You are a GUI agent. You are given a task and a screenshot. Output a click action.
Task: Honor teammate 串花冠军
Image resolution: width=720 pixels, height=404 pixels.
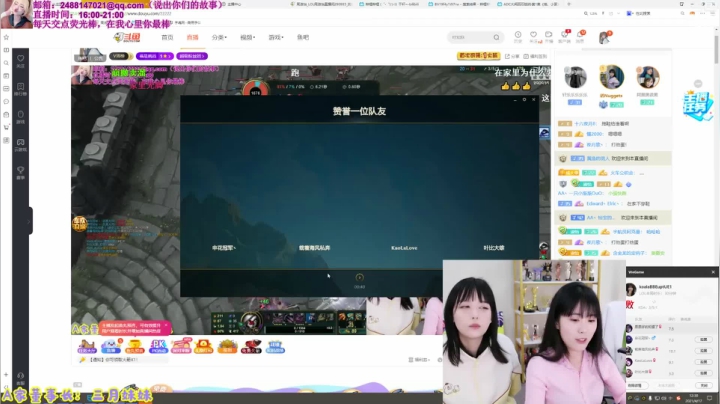(224, 248)
